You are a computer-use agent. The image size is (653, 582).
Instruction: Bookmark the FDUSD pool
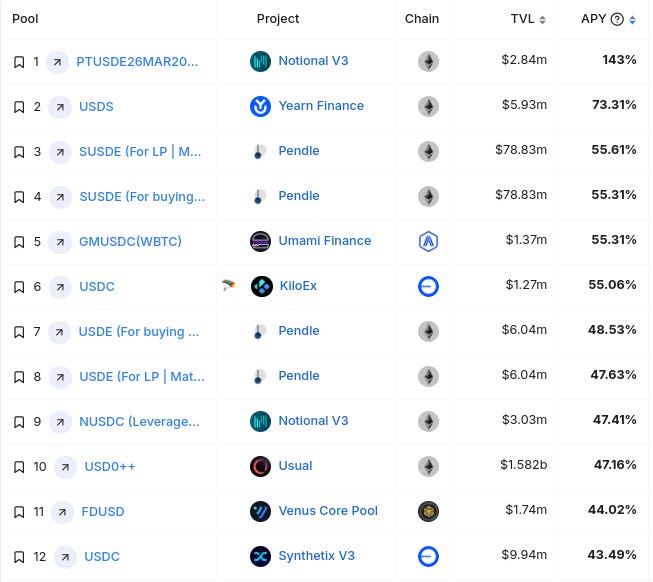point(19,512)
